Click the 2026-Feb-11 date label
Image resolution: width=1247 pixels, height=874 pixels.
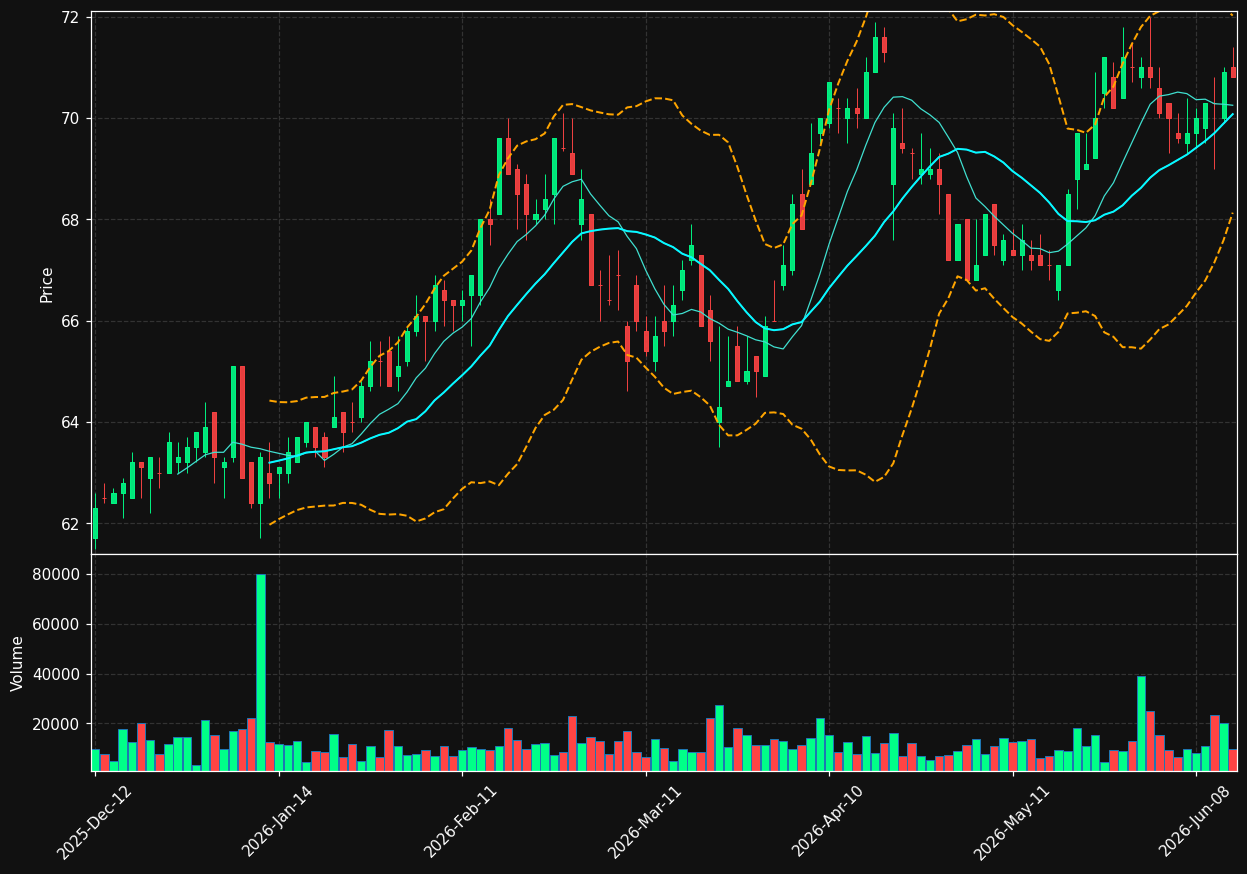point(460,822)
